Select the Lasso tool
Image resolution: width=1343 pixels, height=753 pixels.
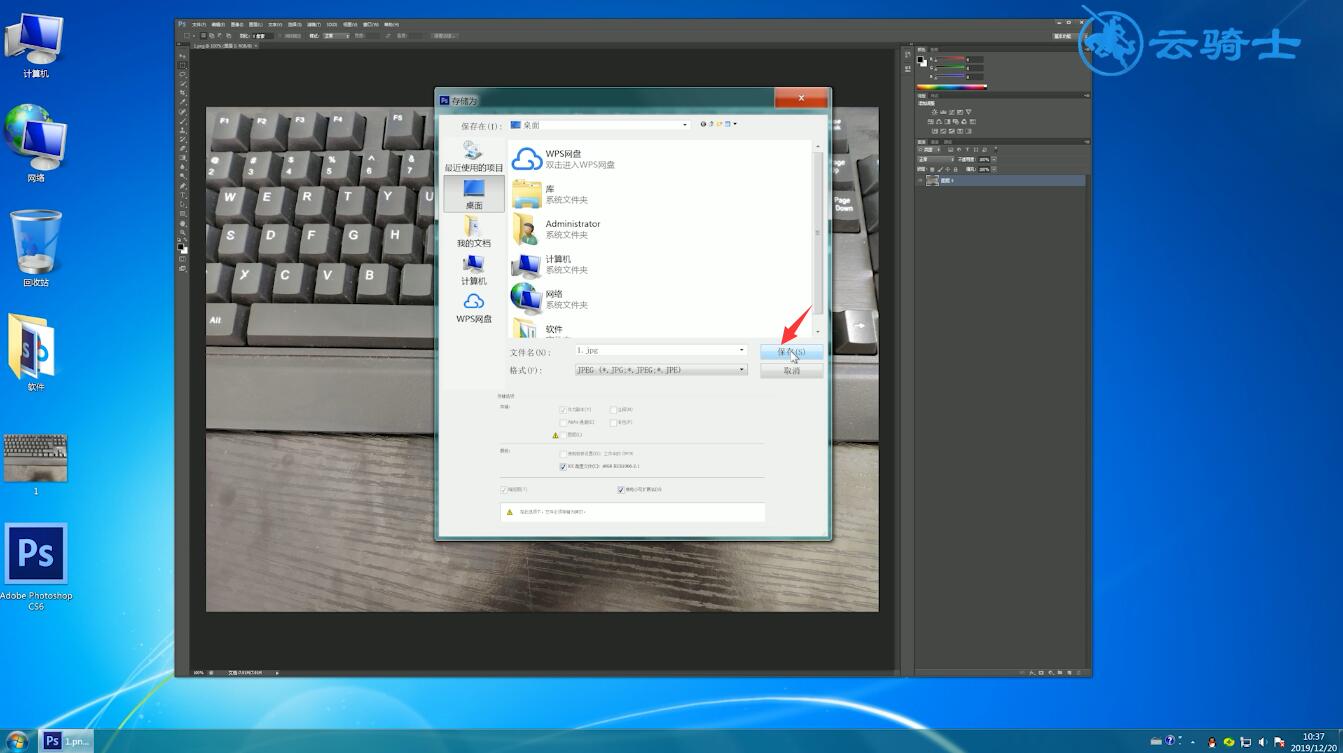click(x=183, y=74)
